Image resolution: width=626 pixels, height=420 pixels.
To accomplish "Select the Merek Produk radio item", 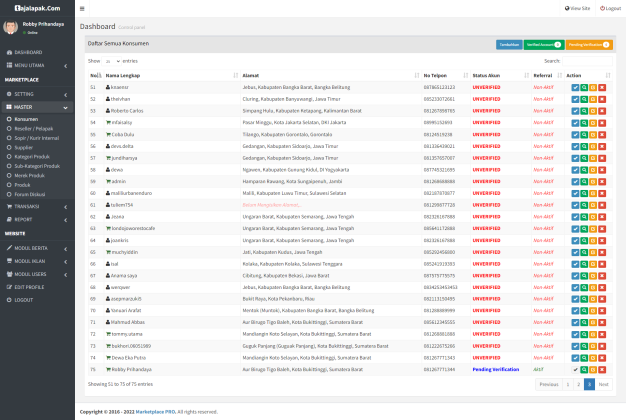I will (x=29, y=175).
